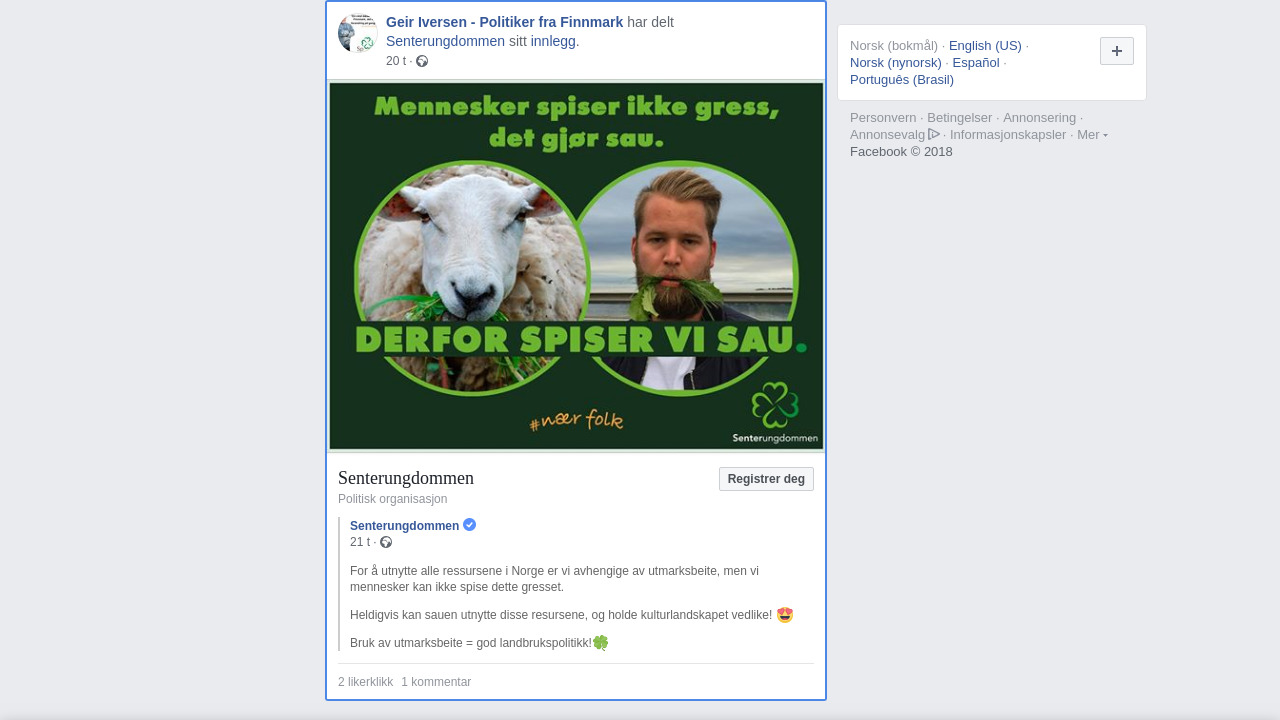Open the innlegg link in the header
Screen dimensions: 1280x720
point(553,41)
